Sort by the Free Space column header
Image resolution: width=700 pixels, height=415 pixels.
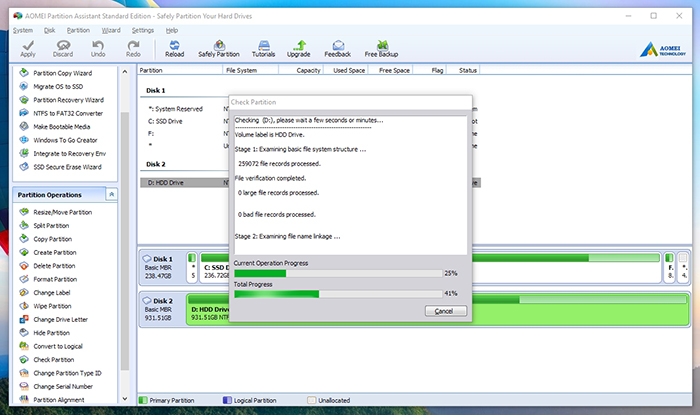point(391,70)
